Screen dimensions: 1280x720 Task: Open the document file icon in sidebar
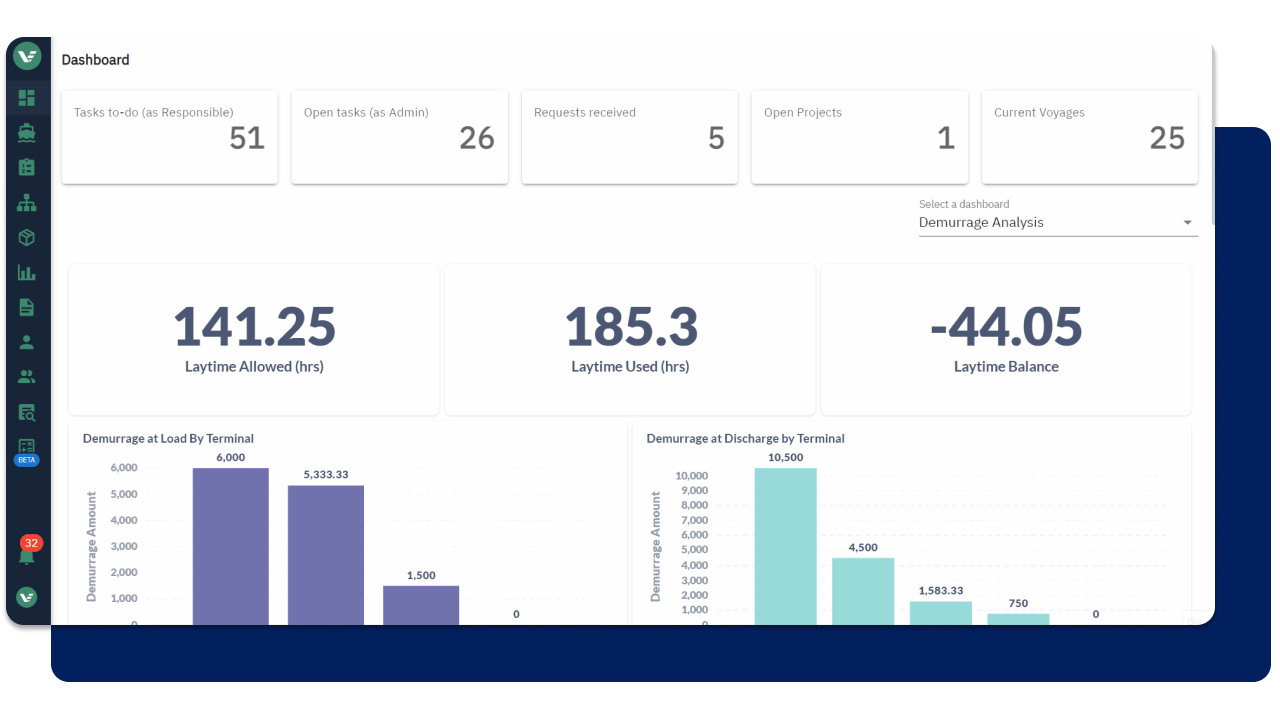point(27,307)
